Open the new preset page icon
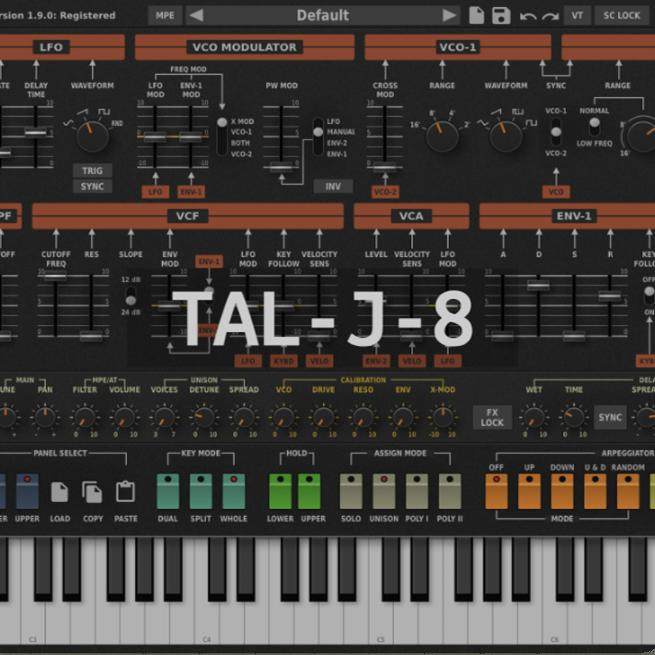 click(x=476, y=15)
